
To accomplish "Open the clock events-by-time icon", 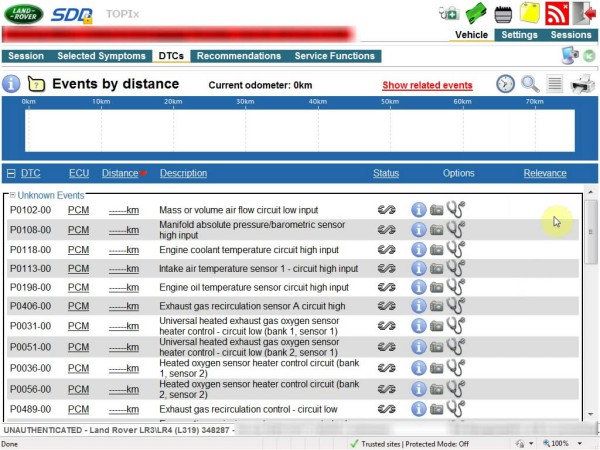I will 505,84.
